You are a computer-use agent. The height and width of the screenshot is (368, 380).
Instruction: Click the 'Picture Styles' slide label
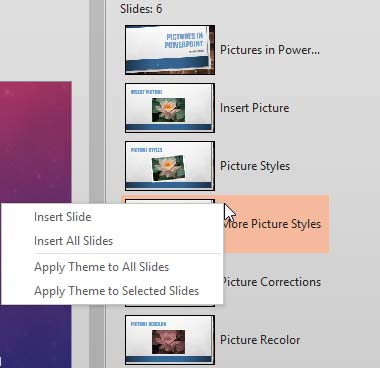(x=255, y=166)
